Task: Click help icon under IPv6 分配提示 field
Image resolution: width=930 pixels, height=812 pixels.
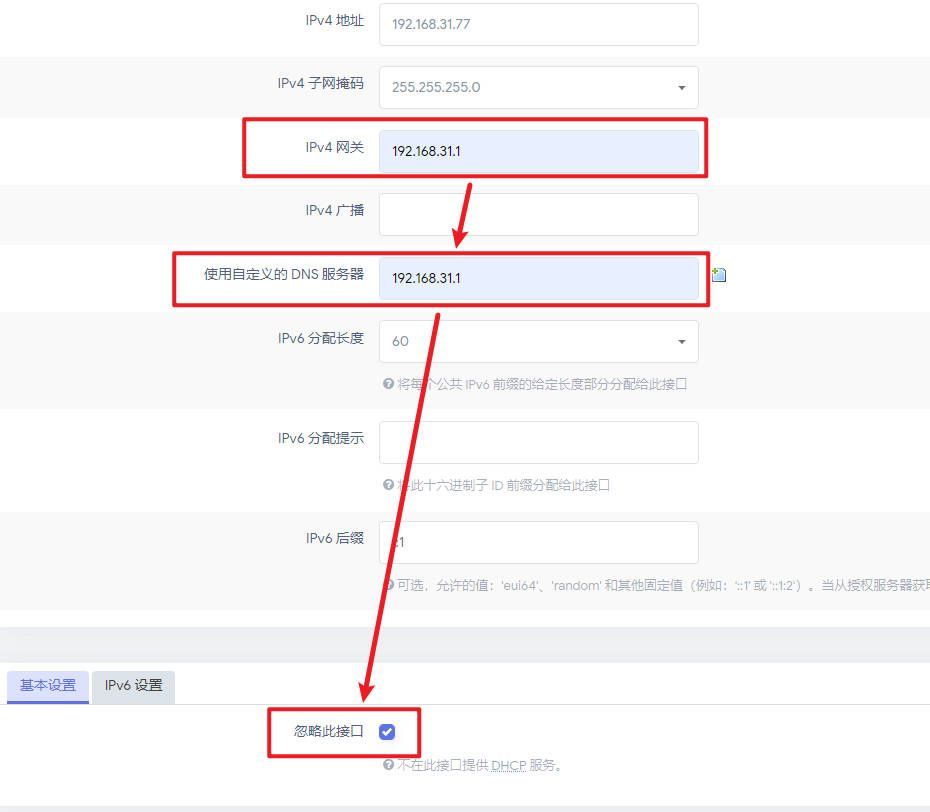Action: point(388,485)
